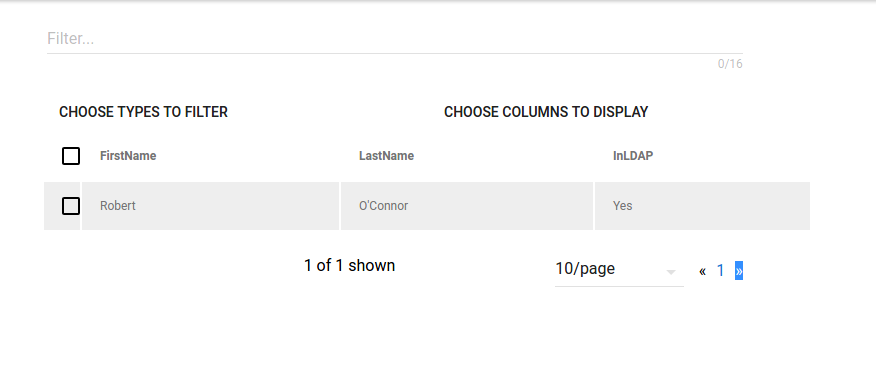The image size is (876, 365).
Task: Sort by the InLDAP column header
Action: click(x=633, y=156)
